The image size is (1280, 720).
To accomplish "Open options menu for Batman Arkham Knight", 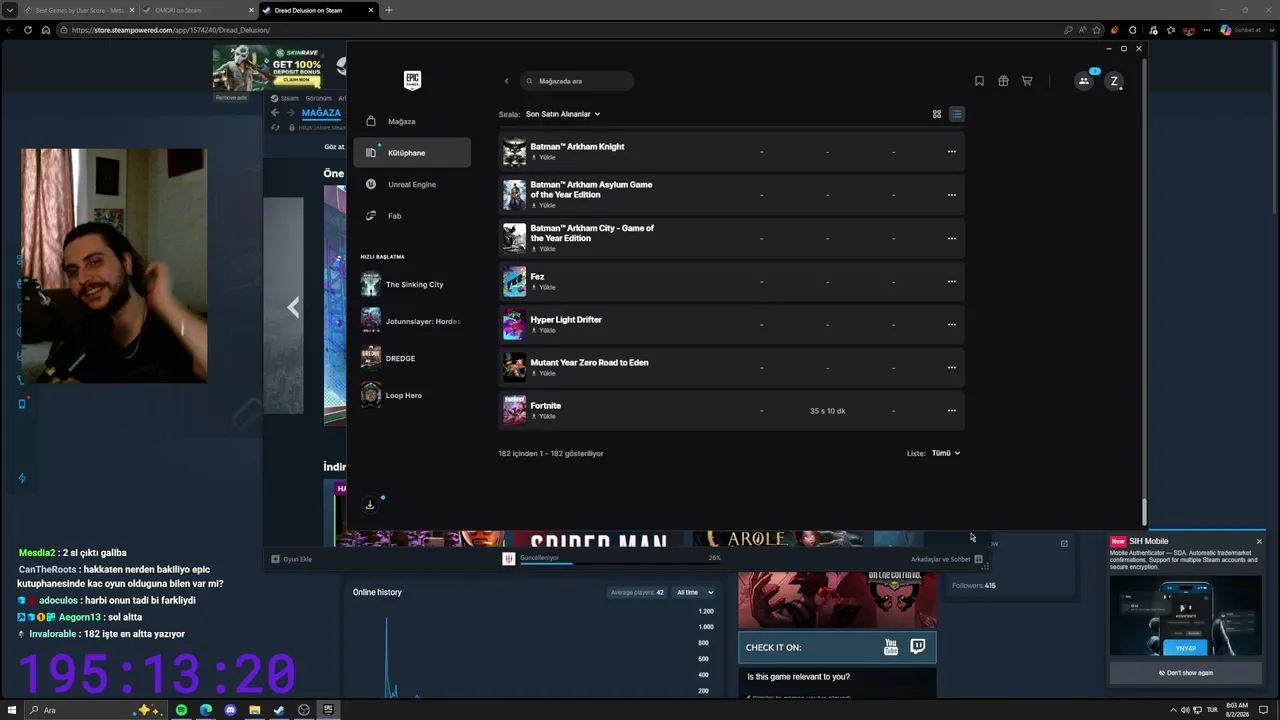I will [x=952, y=152].
